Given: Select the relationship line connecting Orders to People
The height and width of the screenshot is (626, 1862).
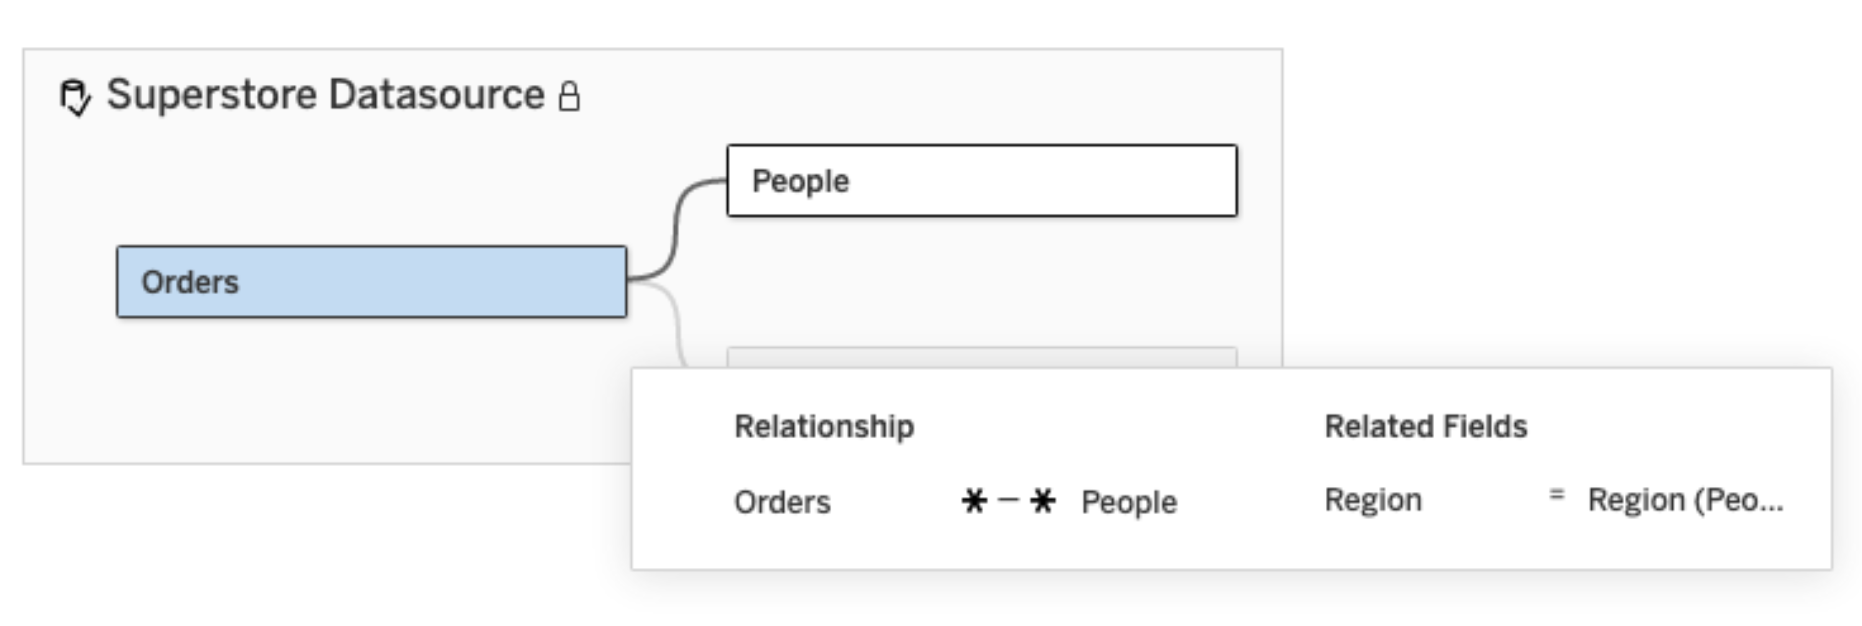Looking at the screenshot, I should pos(677,228).
